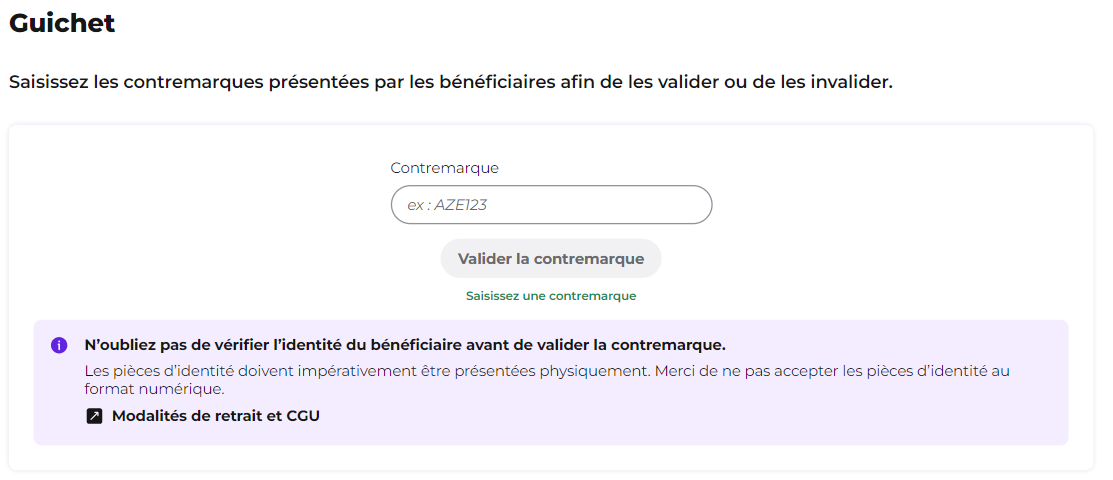Click the Valider la contremarque button
This screenshot has width=1113, height=480.
click(551, 258)
